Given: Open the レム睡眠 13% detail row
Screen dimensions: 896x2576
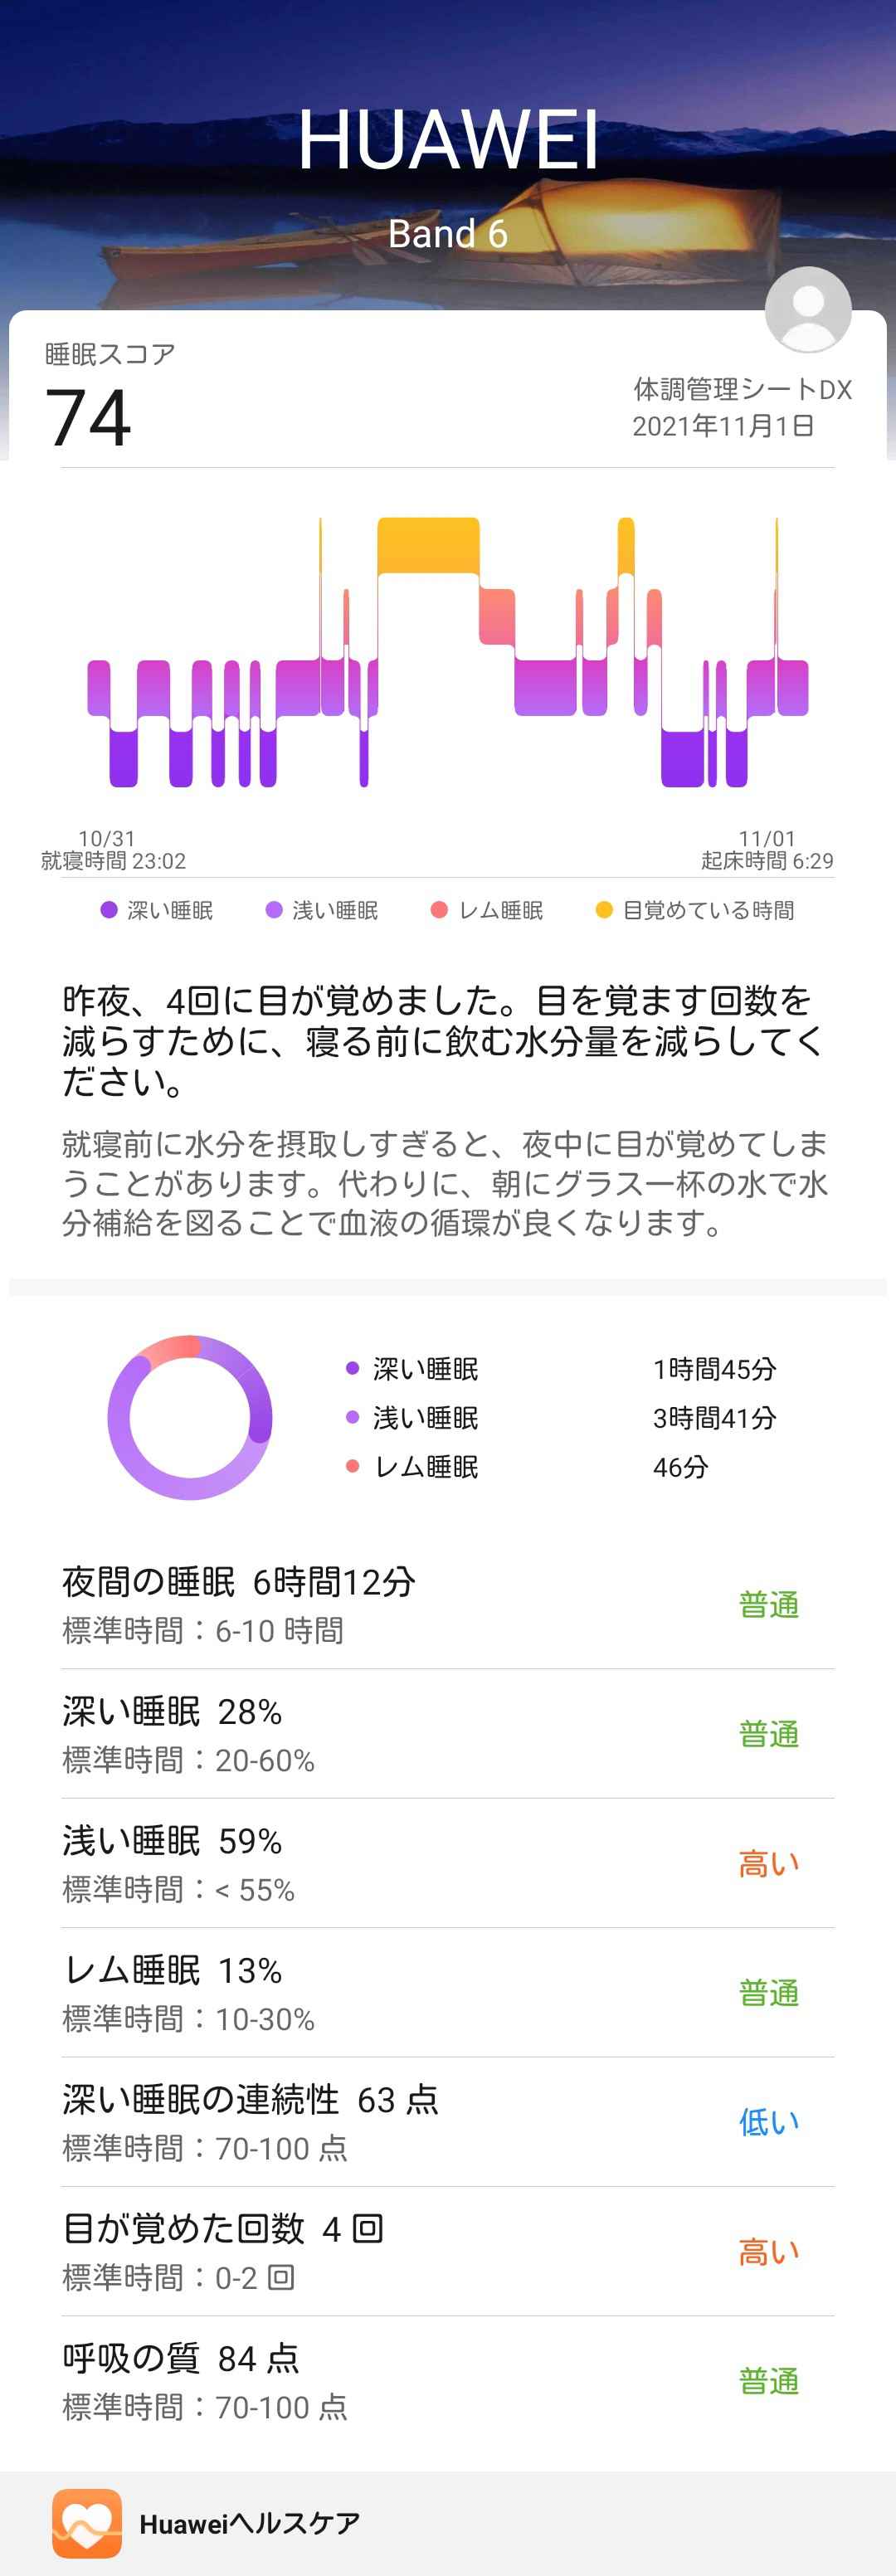Looking at the screenshot, I should pyautogui.click(x=448, y=1992).
